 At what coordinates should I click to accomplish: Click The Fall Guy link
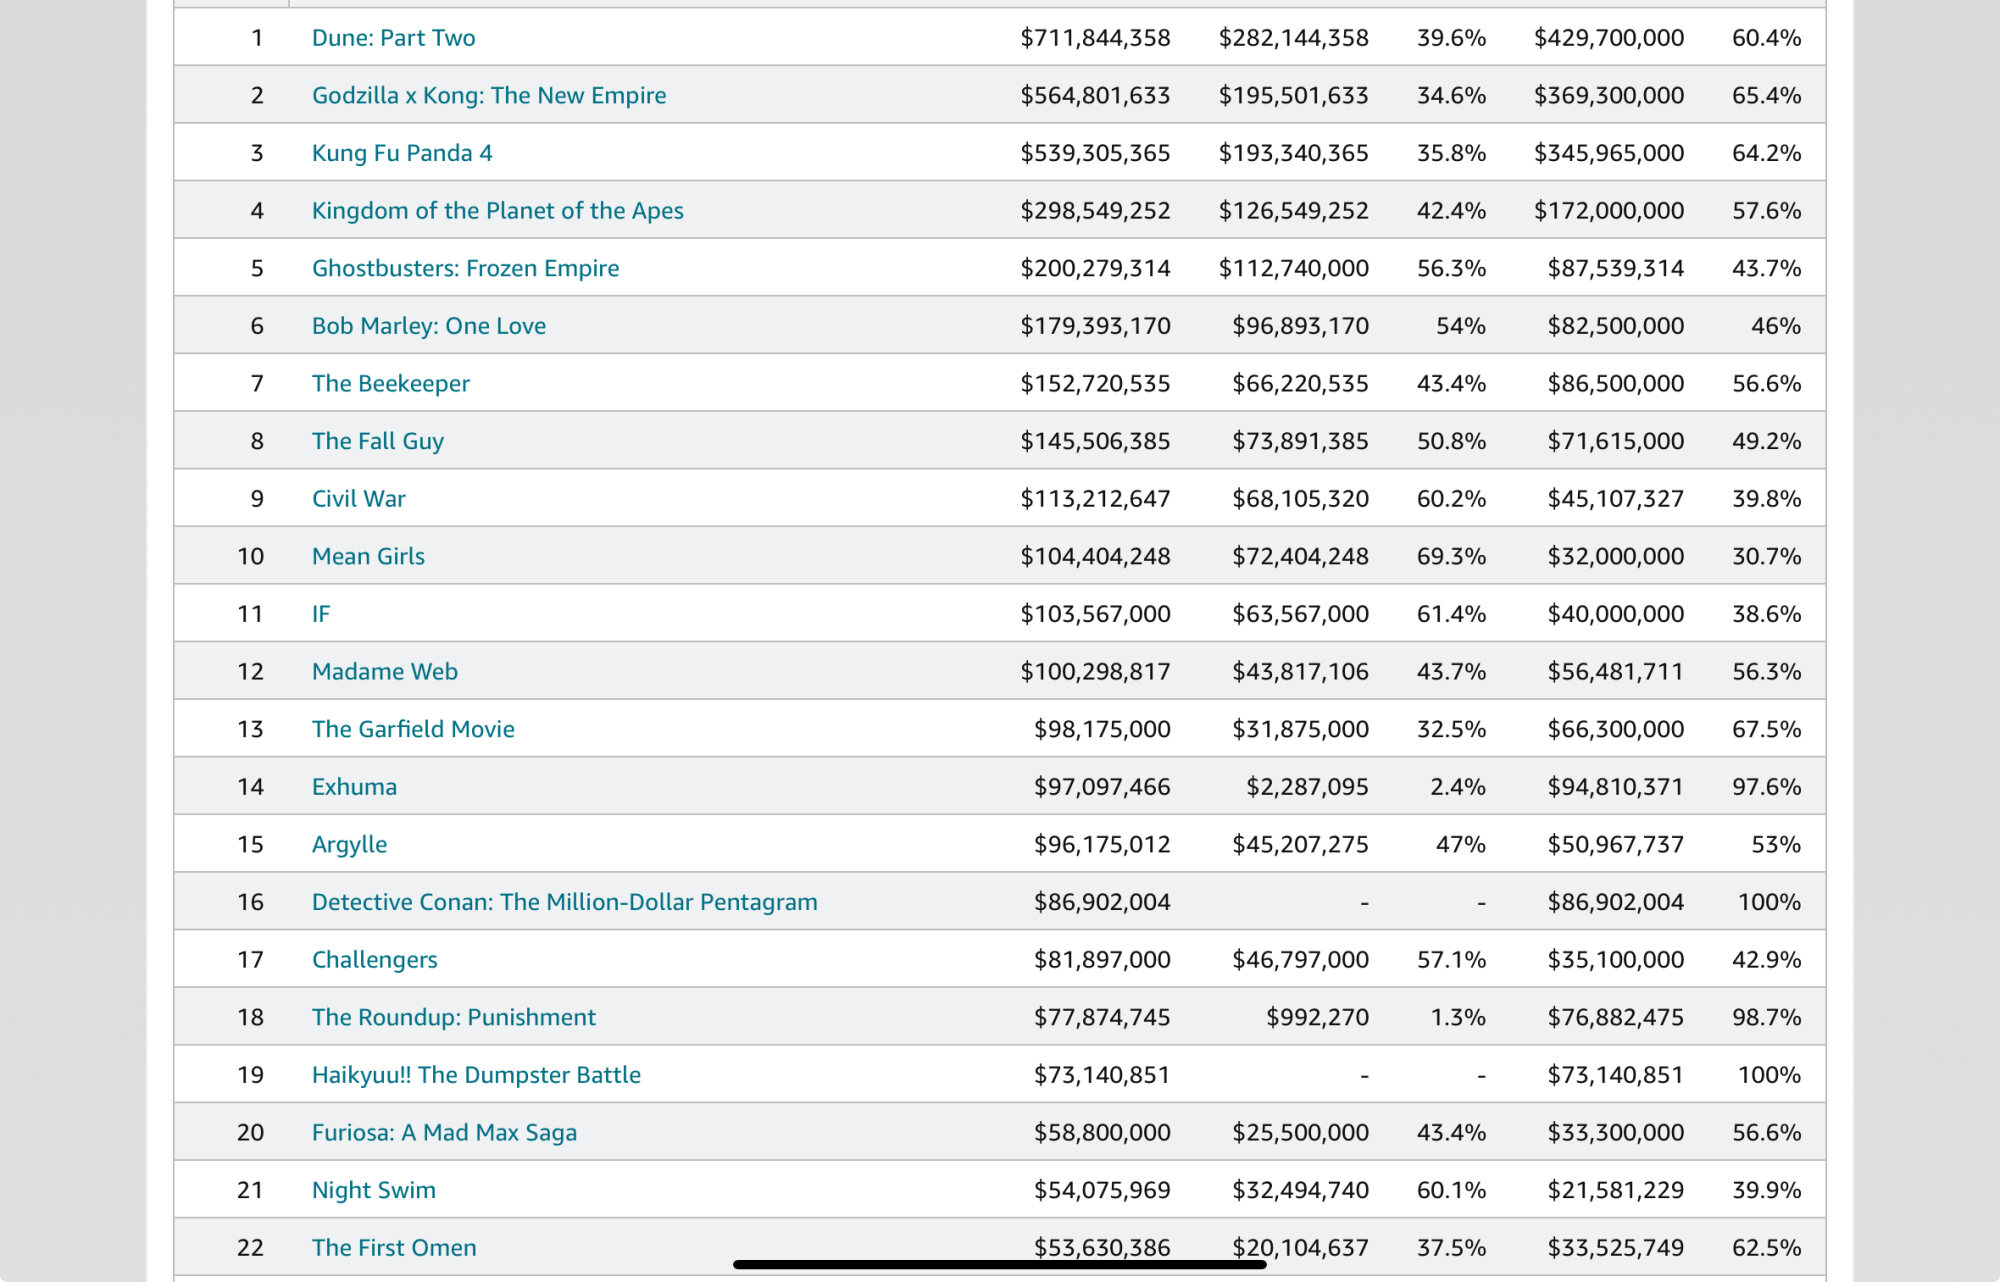377,441
